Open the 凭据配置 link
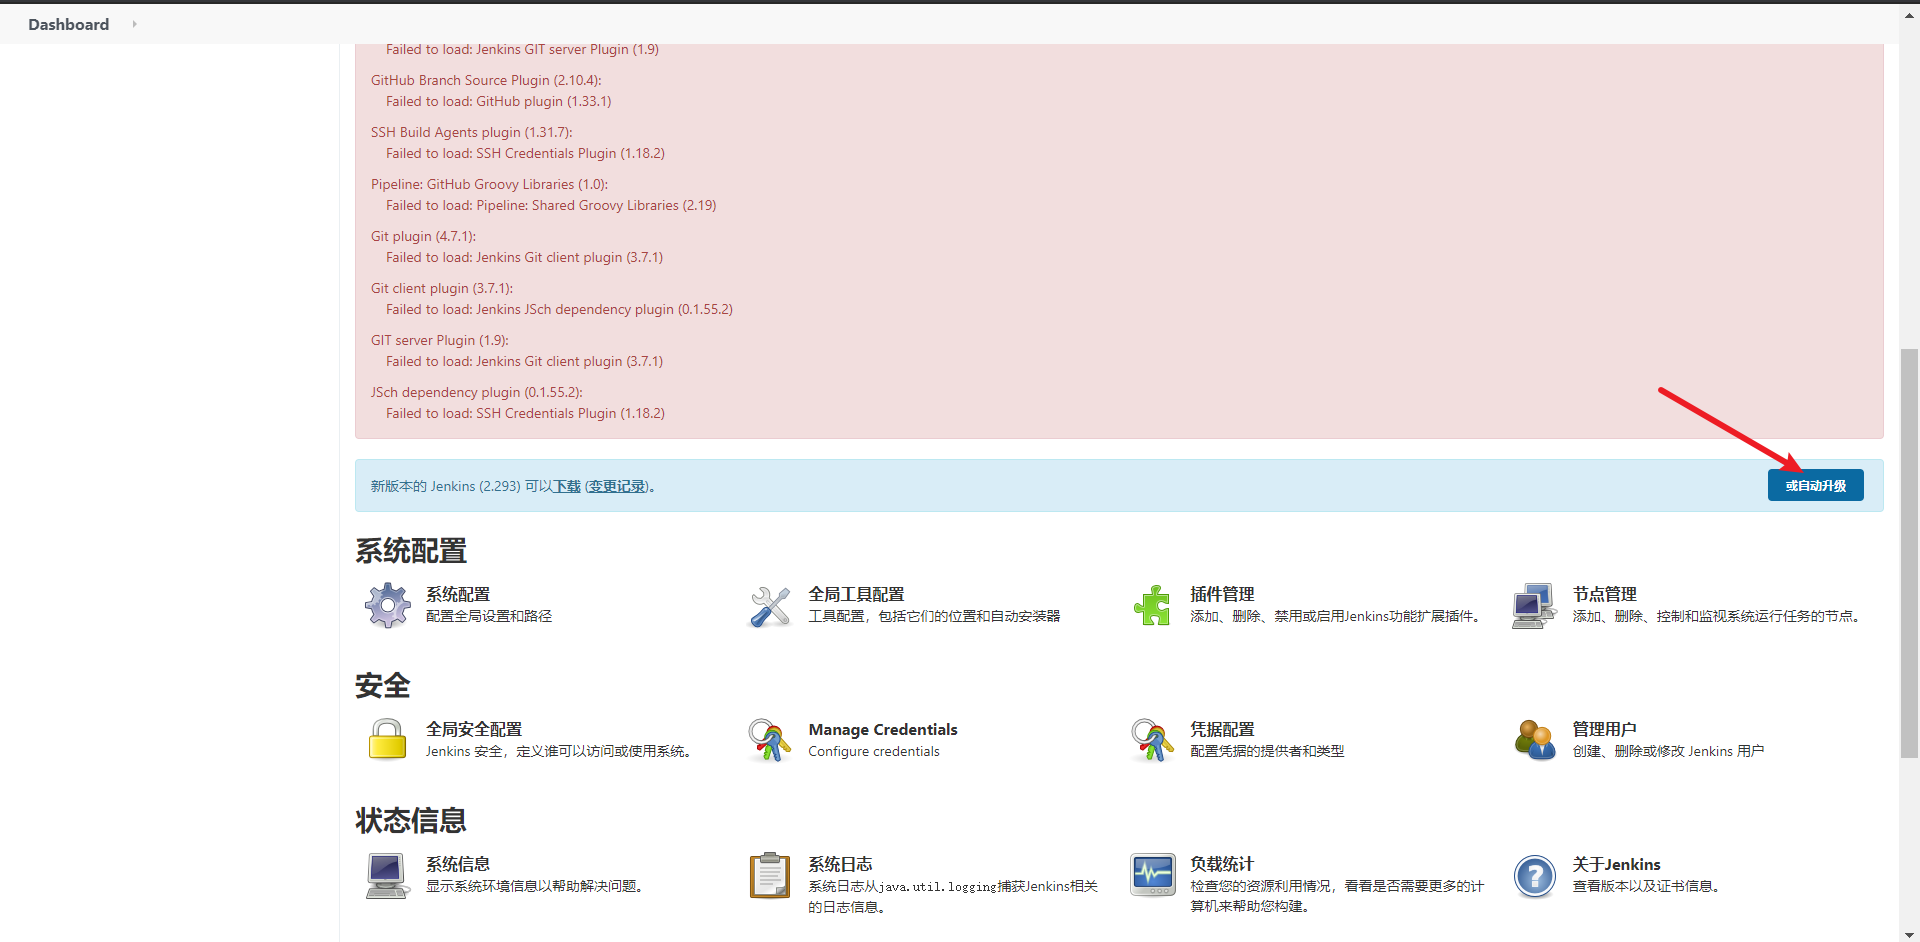The height and width of the screenshot is (942, 1920). [x=1222, y=729]
